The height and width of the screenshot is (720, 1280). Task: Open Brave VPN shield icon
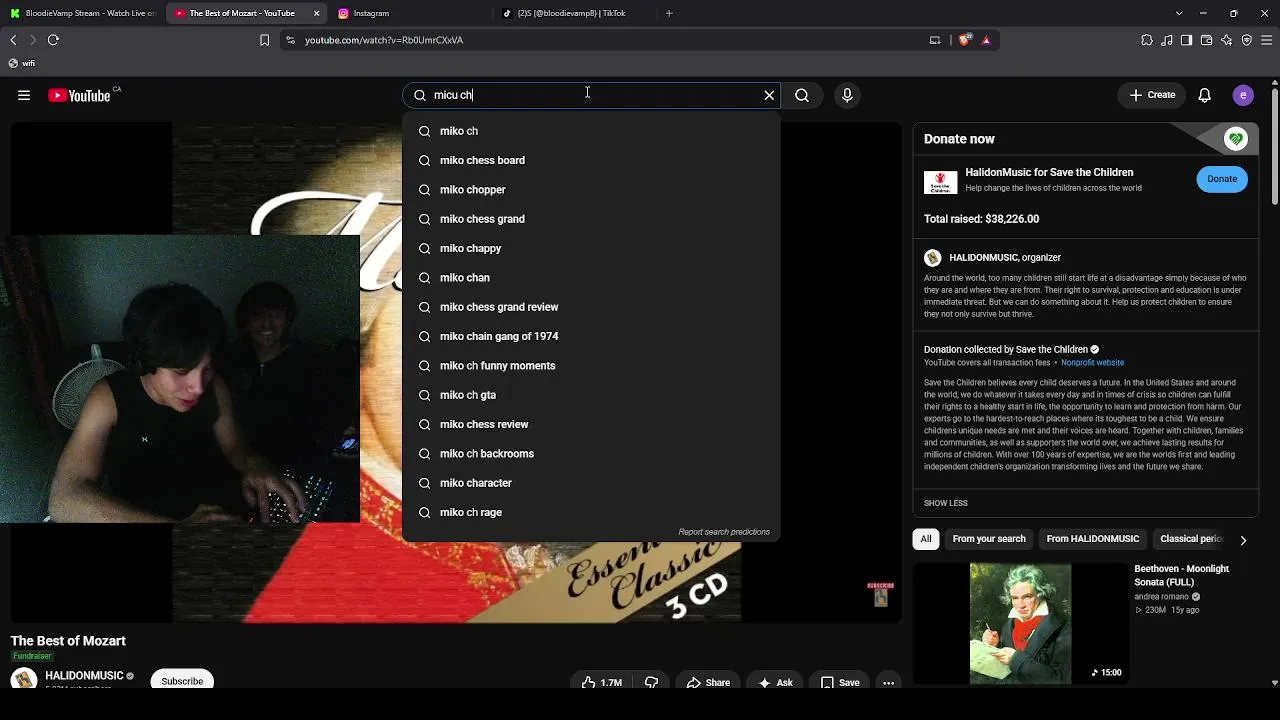point(1247,40)
